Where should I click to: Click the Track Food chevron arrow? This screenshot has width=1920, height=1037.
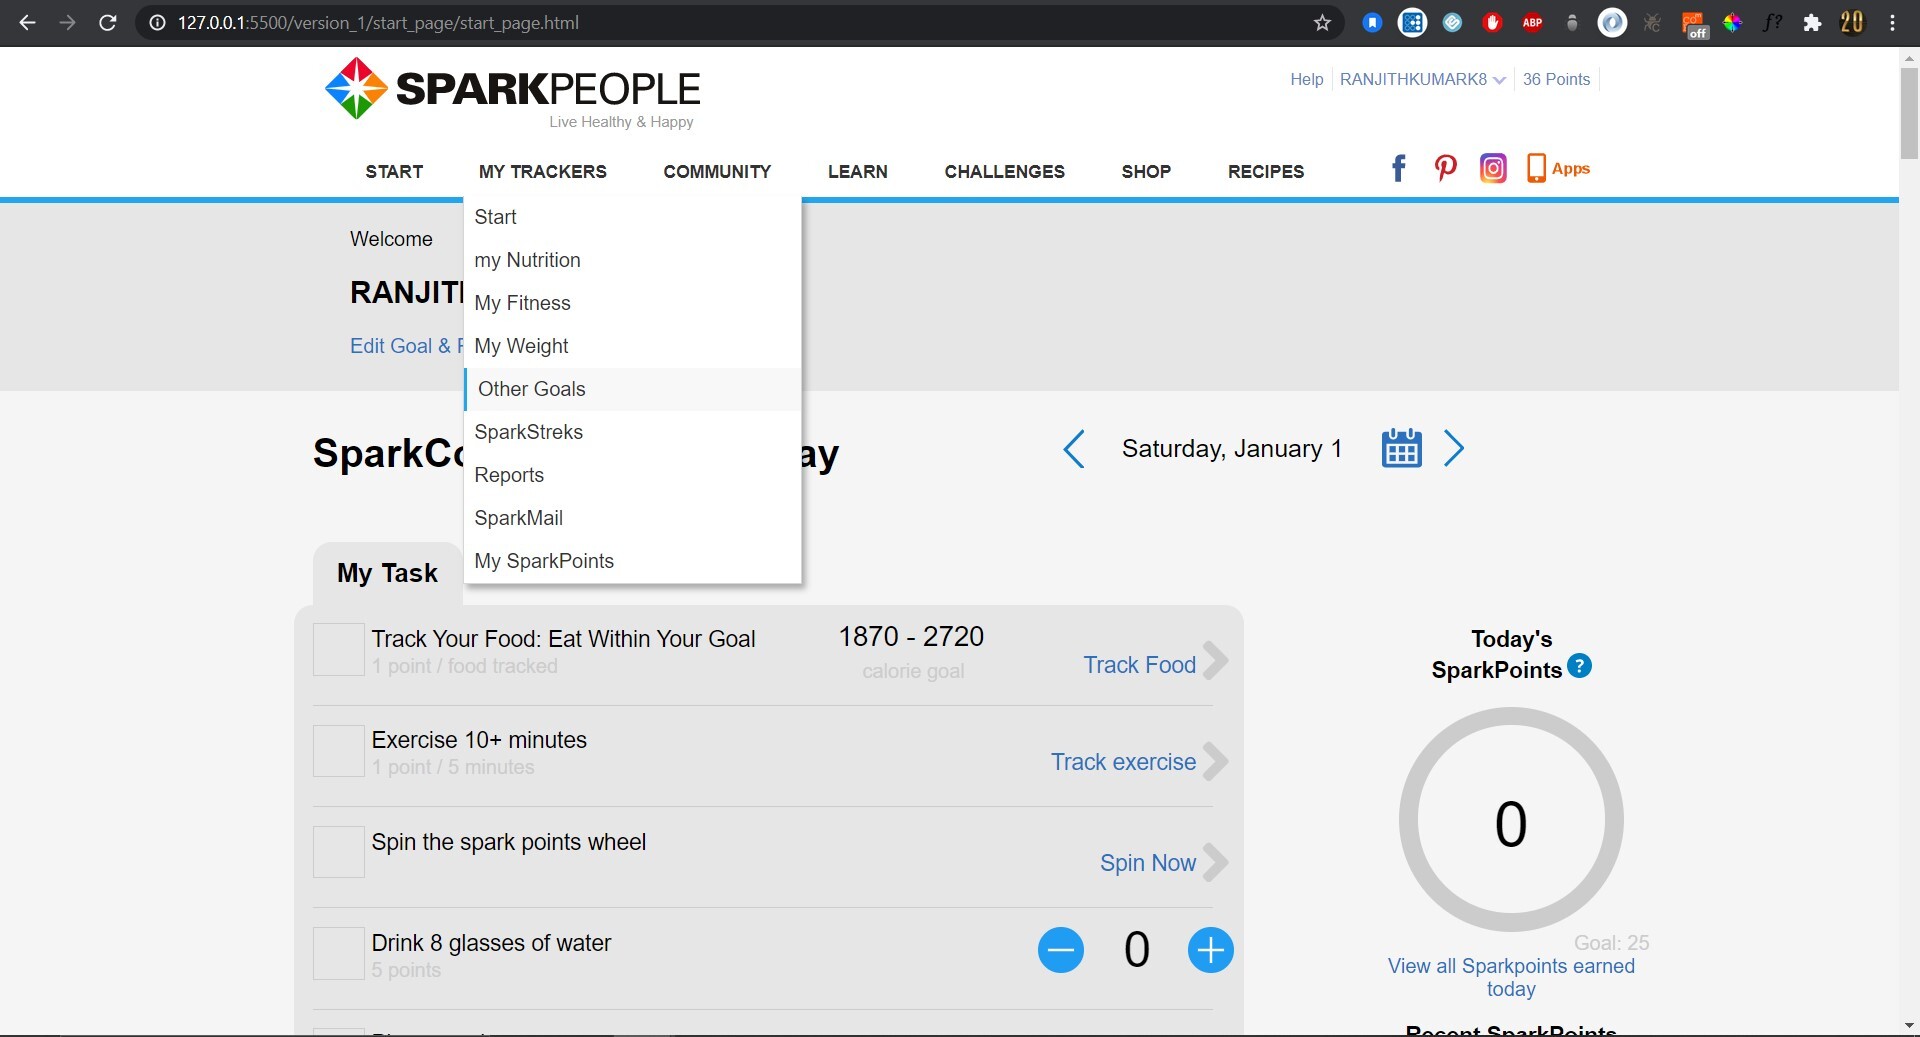tap(1216, 661)
